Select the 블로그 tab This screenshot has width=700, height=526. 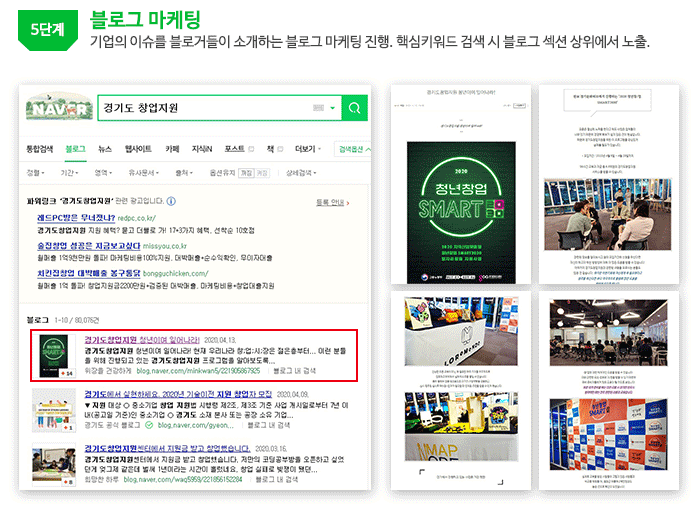click(x=75, y=149)
